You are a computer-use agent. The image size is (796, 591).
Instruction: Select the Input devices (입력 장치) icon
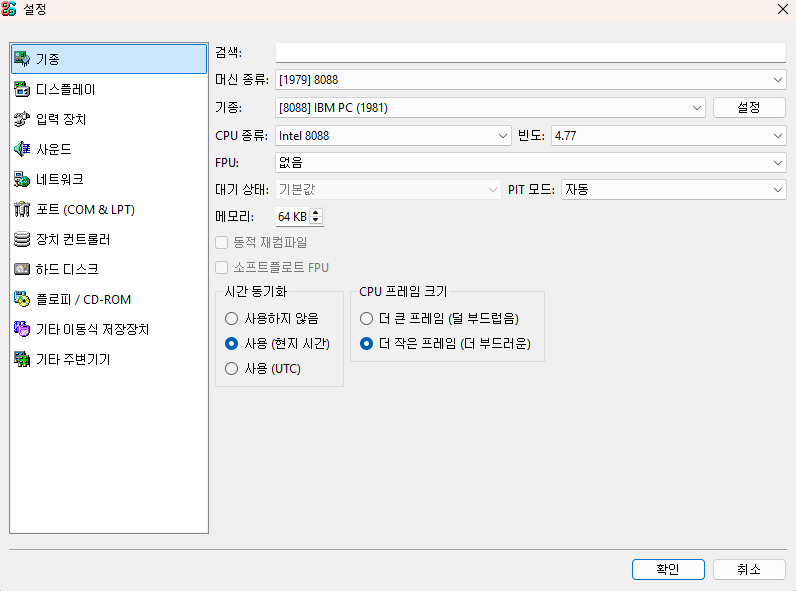21,119
